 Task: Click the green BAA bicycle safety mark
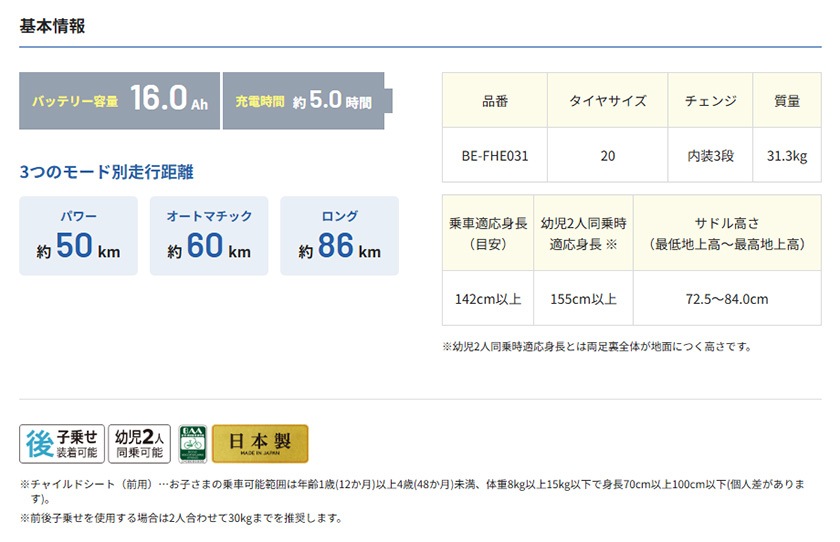[191, 443]
